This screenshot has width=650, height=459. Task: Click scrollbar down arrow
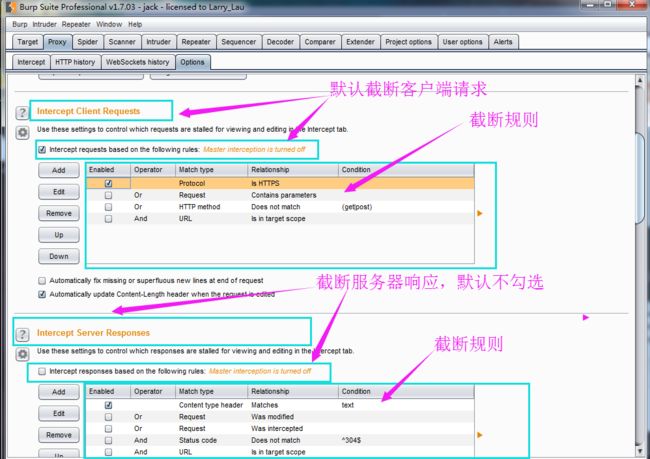(640, 450)
